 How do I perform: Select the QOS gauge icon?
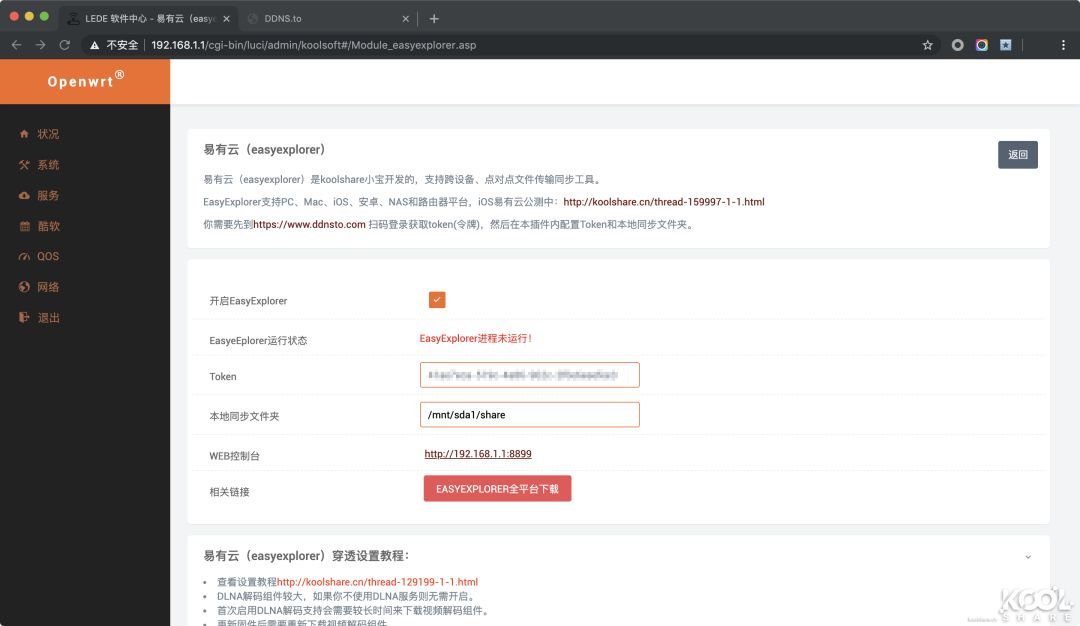[x=24, y=256]
